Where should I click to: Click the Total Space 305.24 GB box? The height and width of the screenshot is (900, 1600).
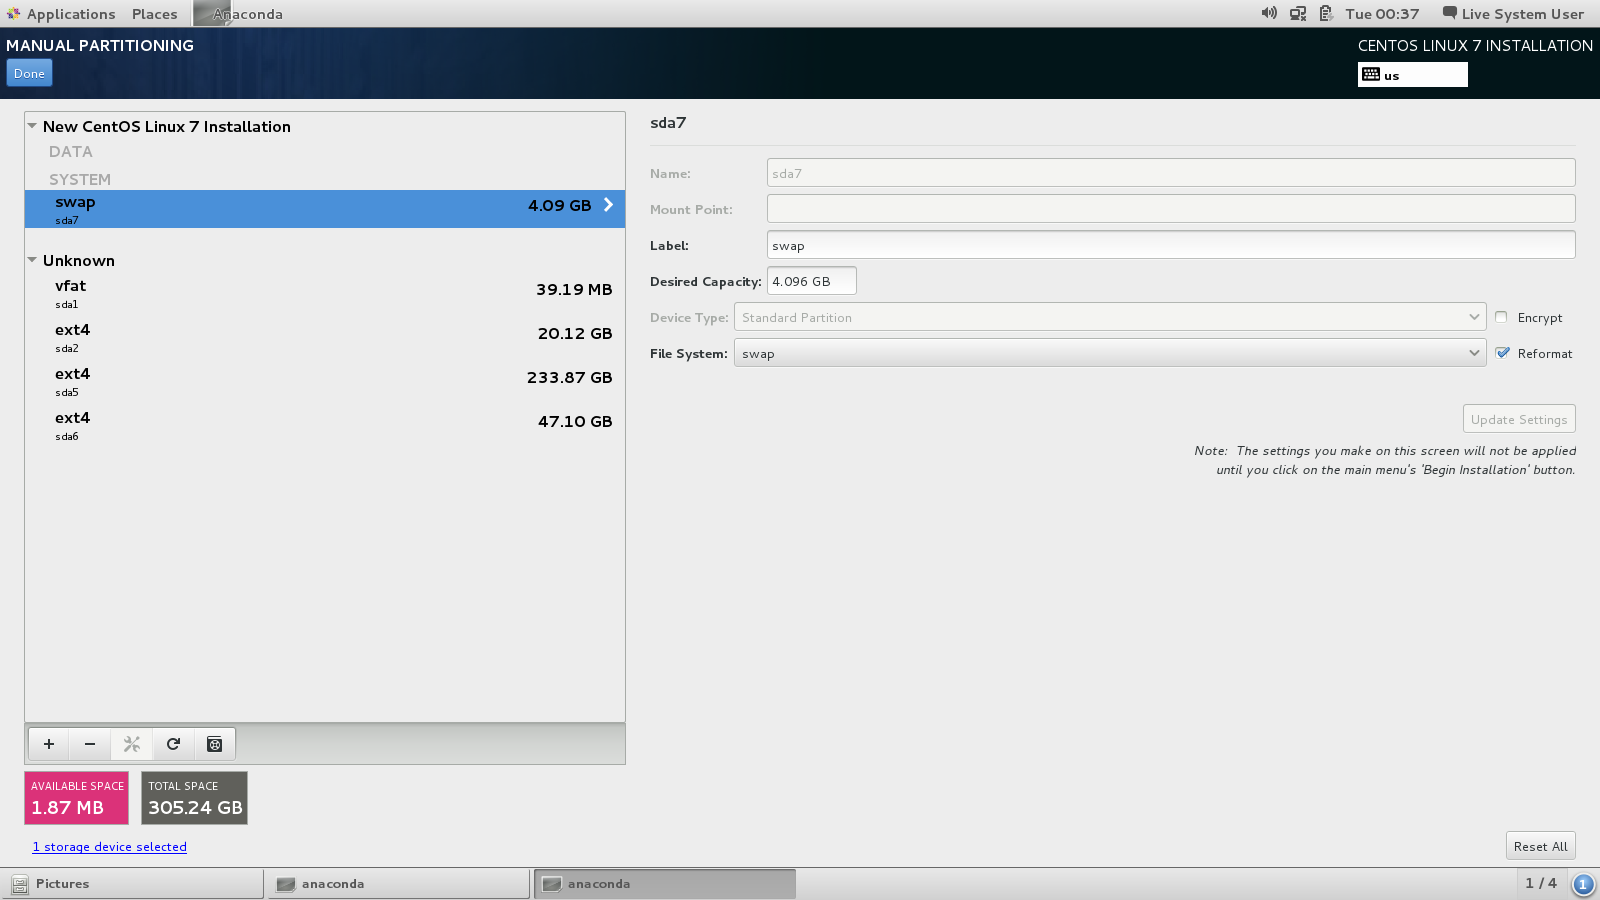click(194, 798)
